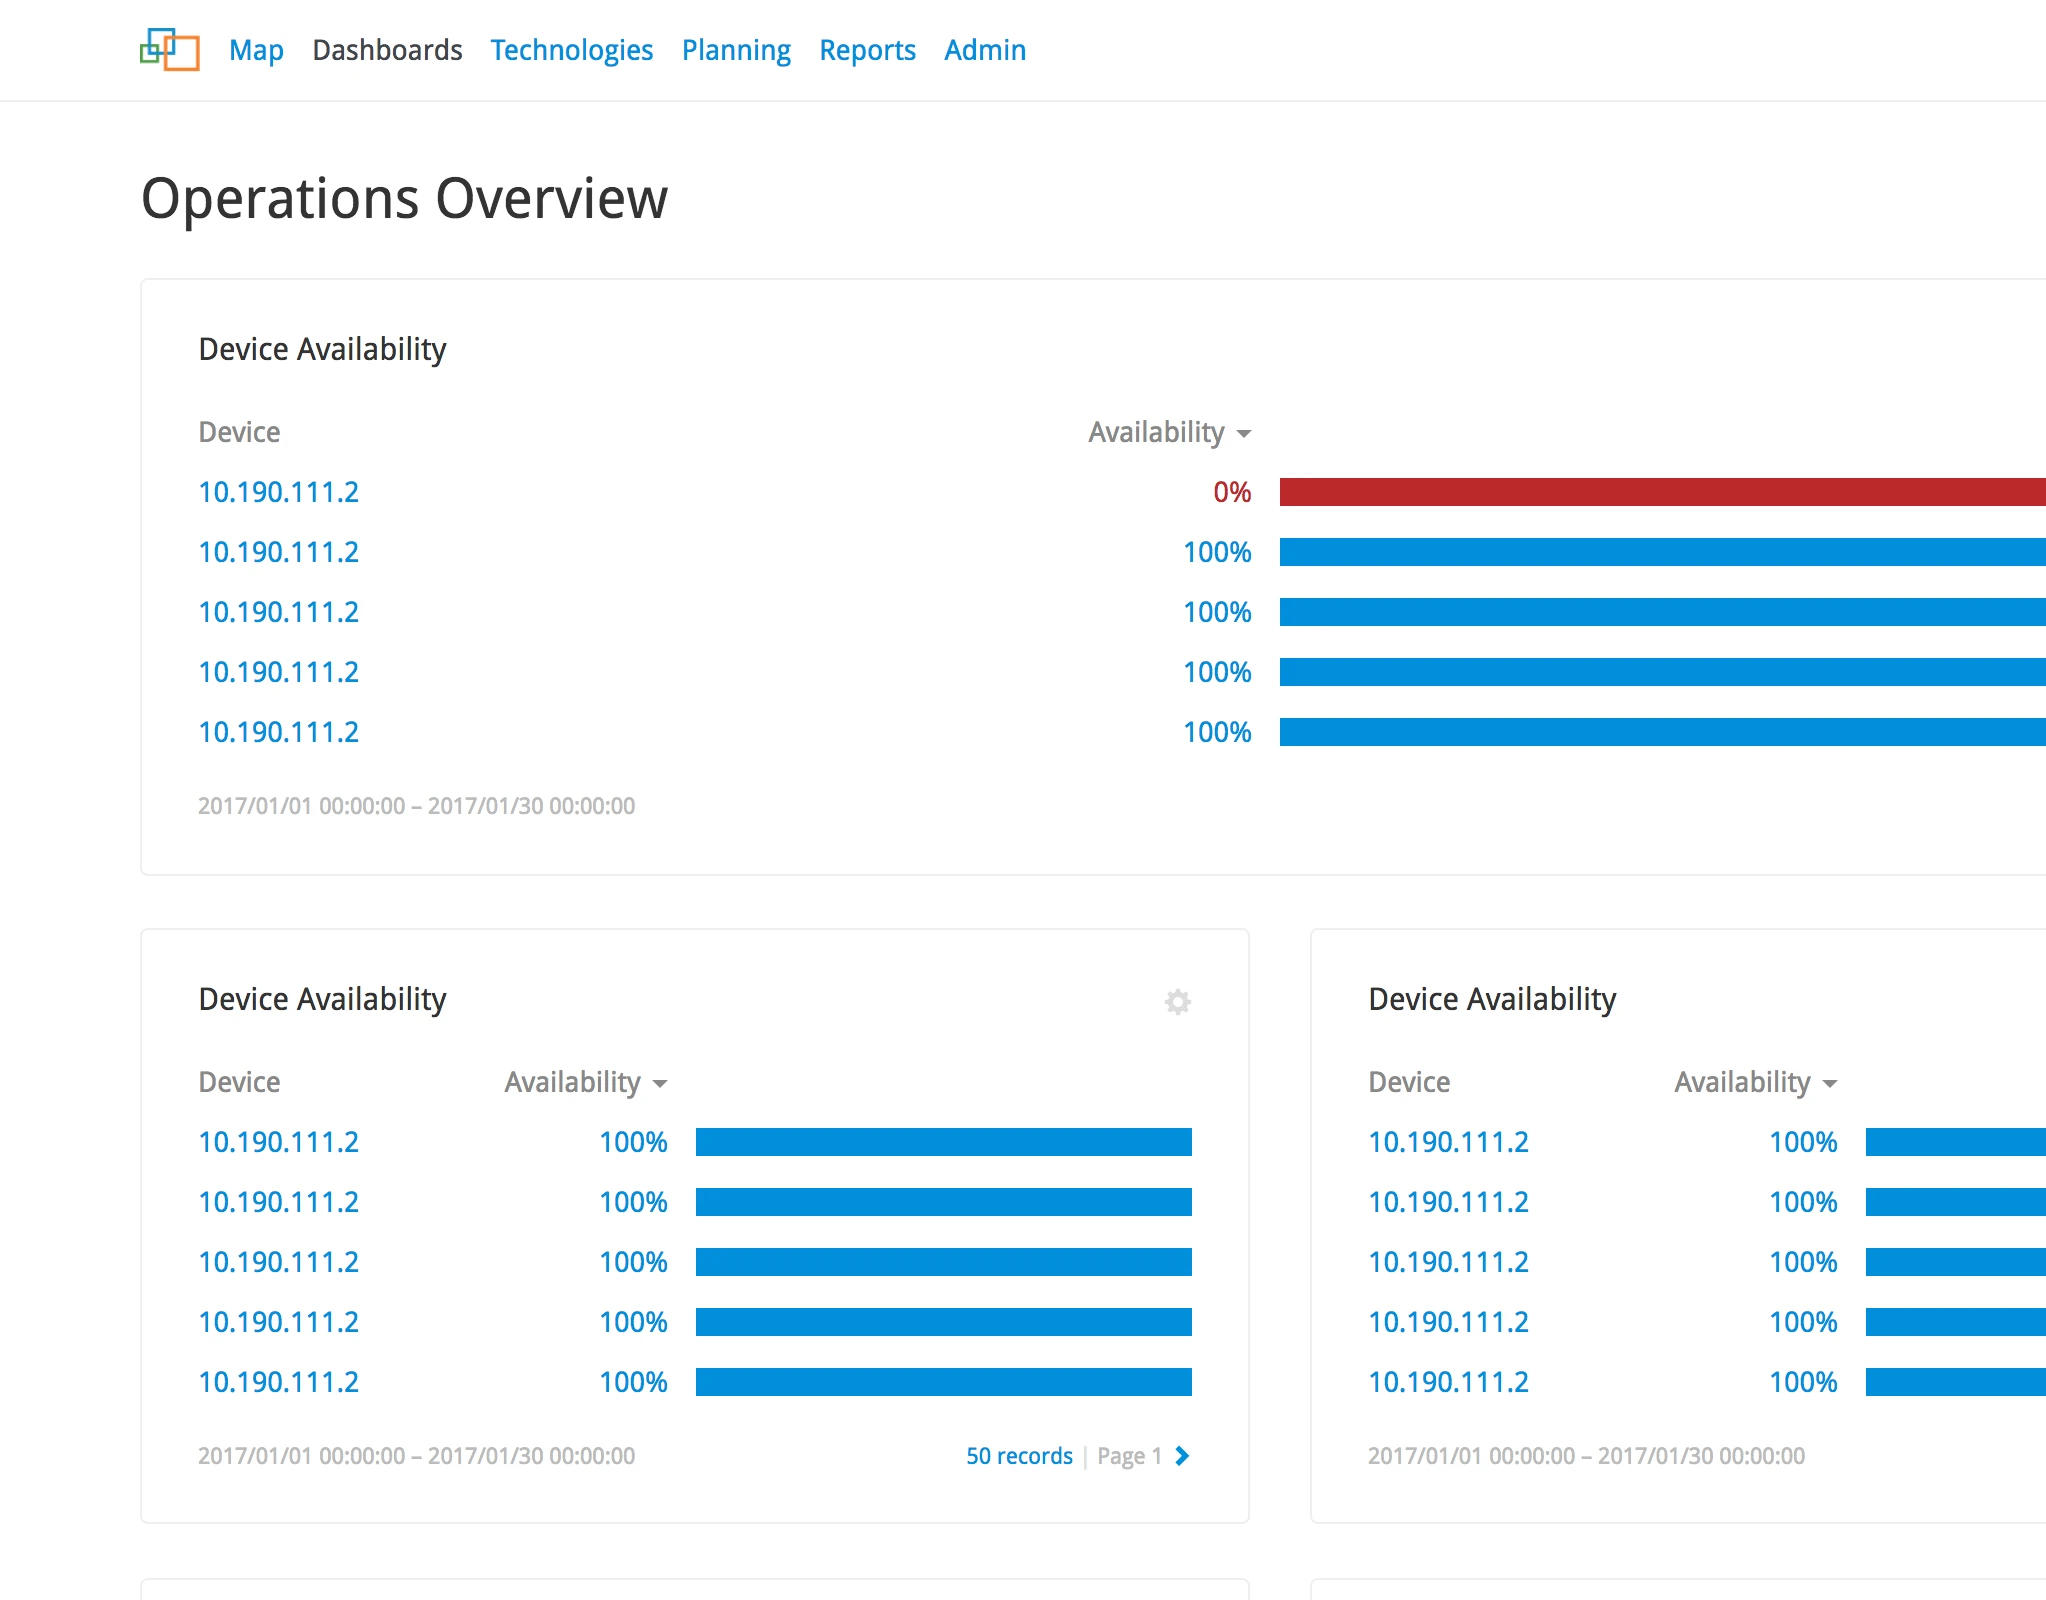The width and height of the screenshot is (2046, 1600).
Task: Open the widget settings gear icon
Action: point(1177,1001)
